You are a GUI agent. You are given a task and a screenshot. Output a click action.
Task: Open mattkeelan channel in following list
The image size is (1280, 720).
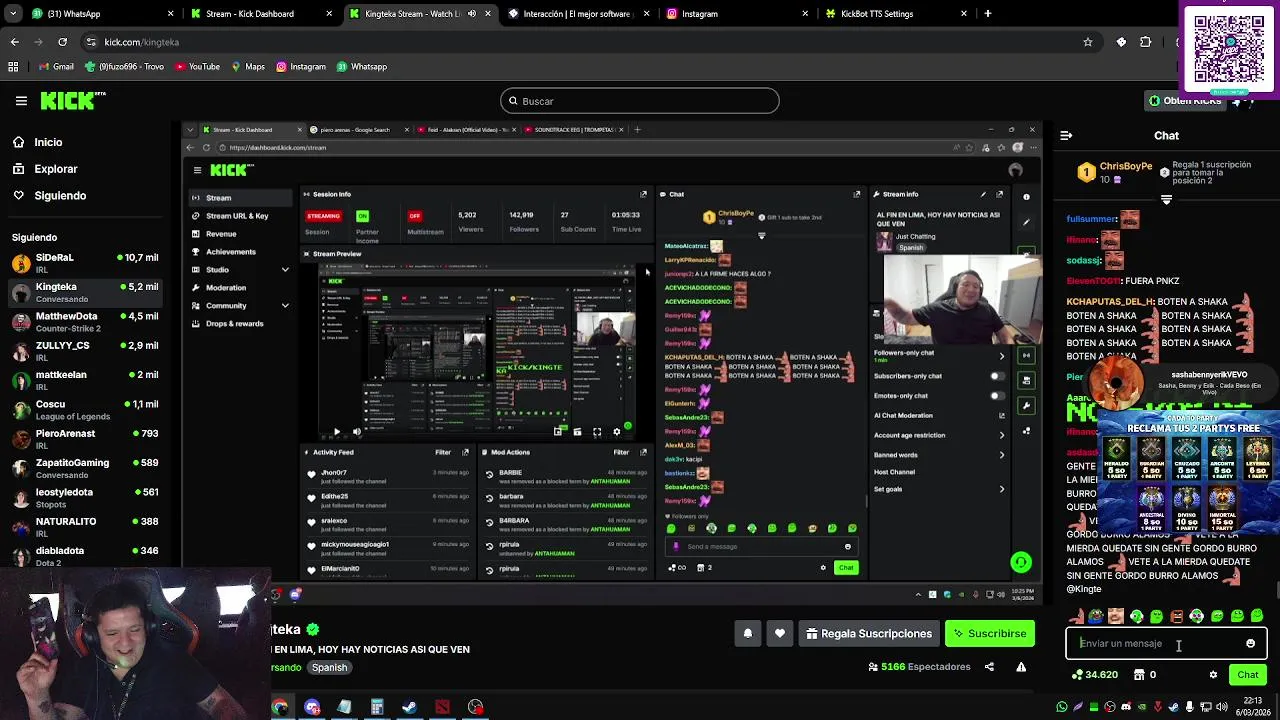pyautogui.click(x=85, y=380)
